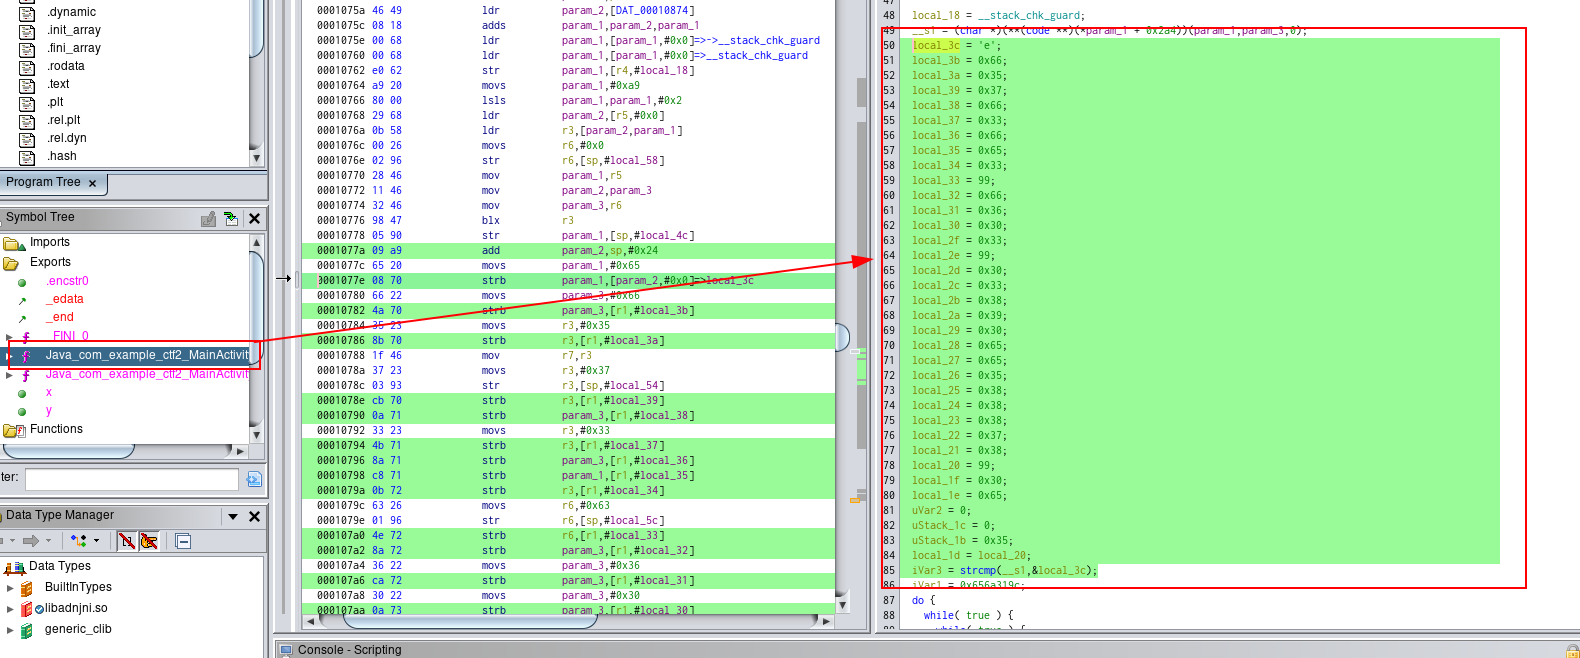Select the Imports tree node
The height and width of the screenshot is (658, 1580).
[x=50, y=243]
